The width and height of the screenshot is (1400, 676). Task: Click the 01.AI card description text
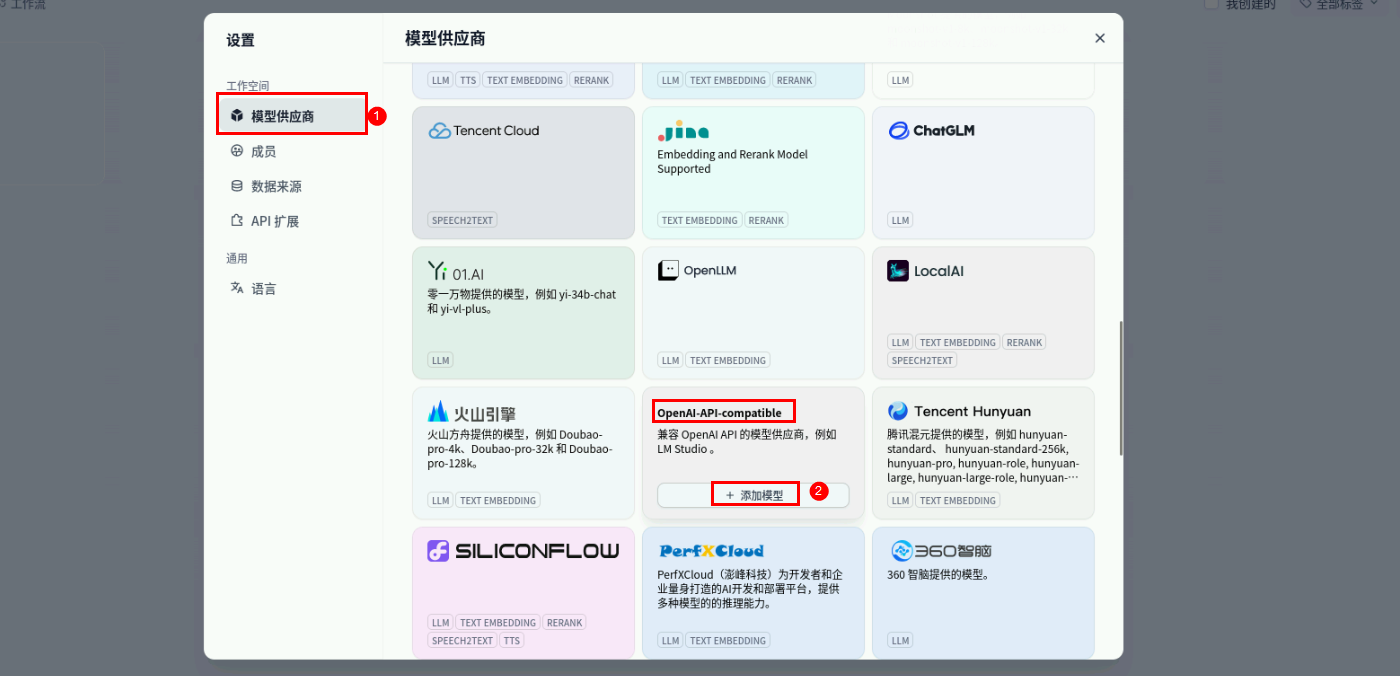click(521, 302)
